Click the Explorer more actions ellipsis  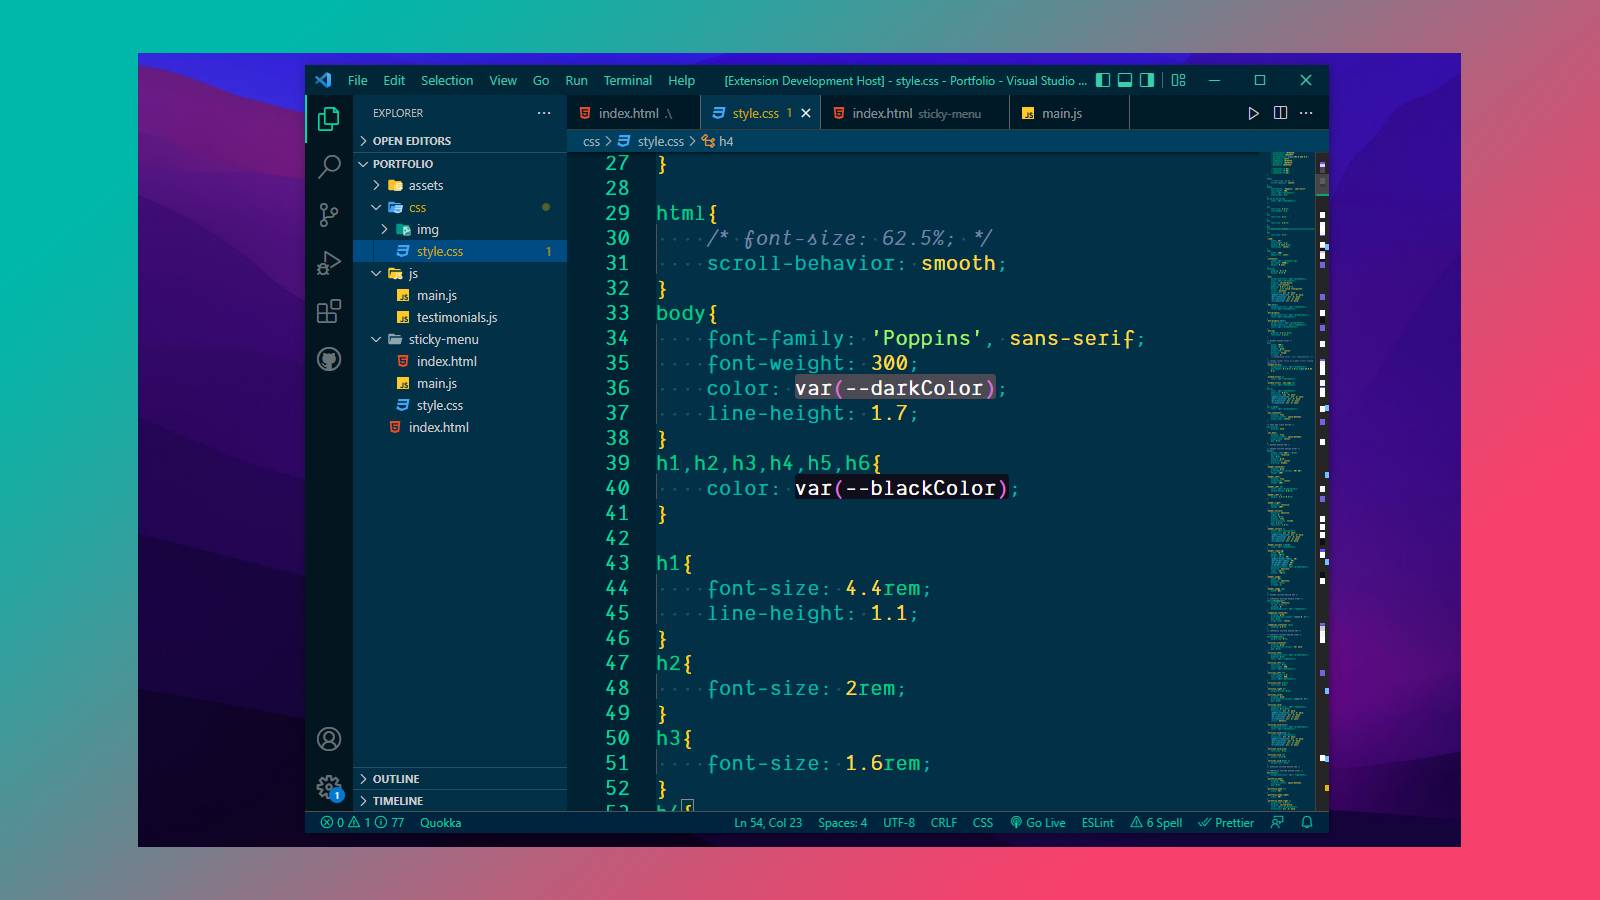coord(544,113)
